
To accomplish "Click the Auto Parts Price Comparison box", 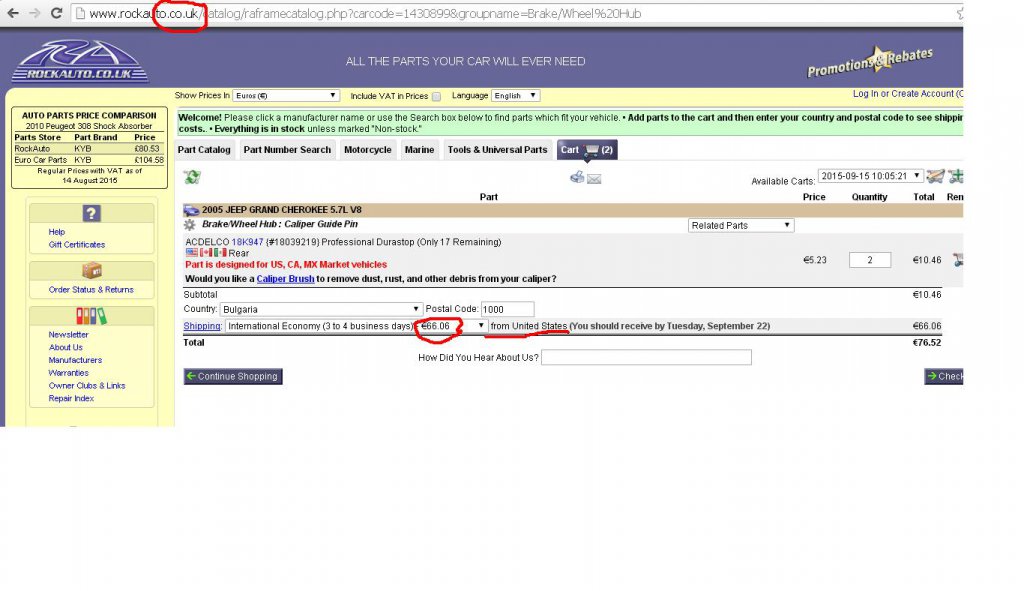I will point(89,148).
